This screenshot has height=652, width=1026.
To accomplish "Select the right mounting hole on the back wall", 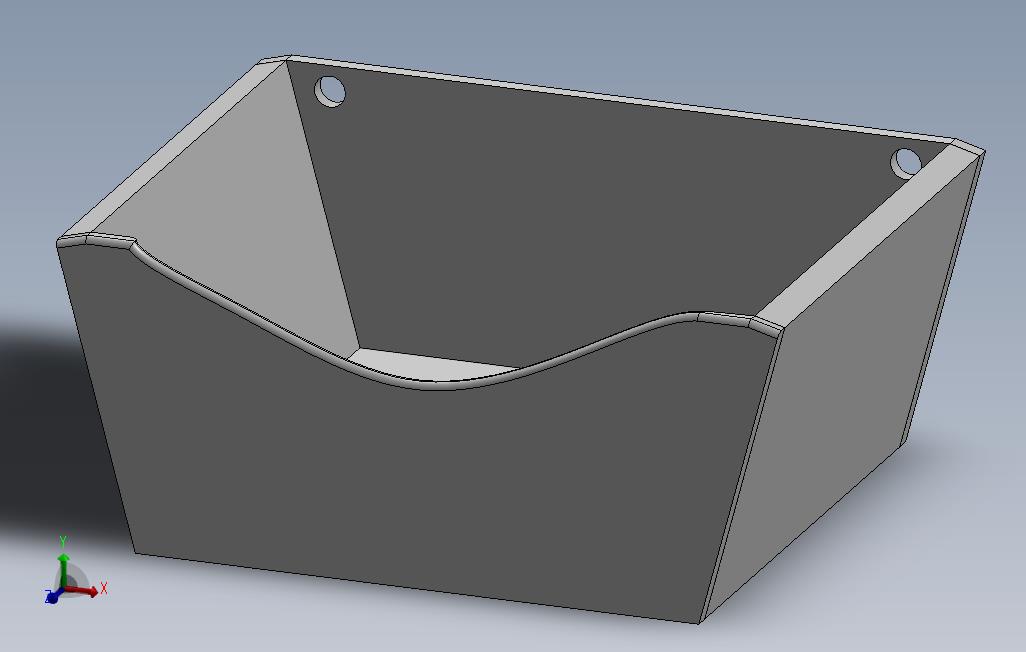I will [907, 164].
